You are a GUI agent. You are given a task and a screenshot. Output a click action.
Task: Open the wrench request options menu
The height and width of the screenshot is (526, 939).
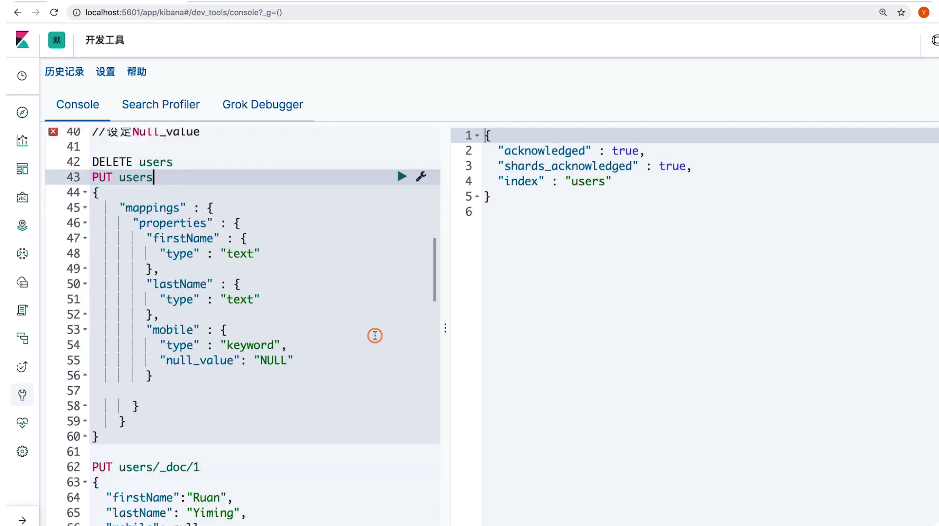coord(421,177)
